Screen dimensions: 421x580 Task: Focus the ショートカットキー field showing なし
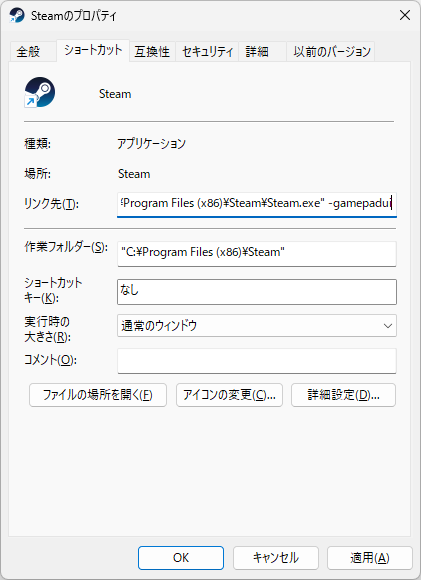(x=257, y=292)
